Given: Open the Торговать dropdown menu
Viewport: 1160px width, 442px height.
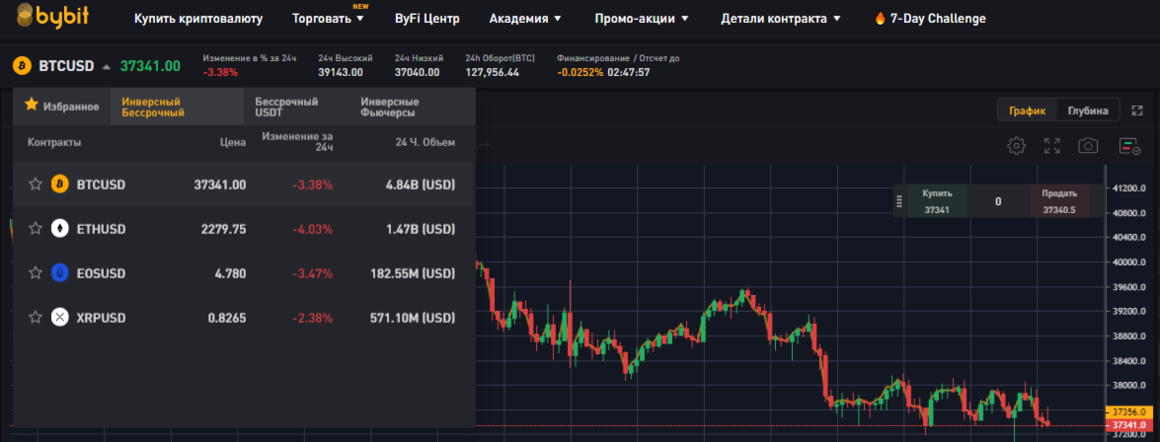Looking at the screenshot, I should [x=328, y=19].
